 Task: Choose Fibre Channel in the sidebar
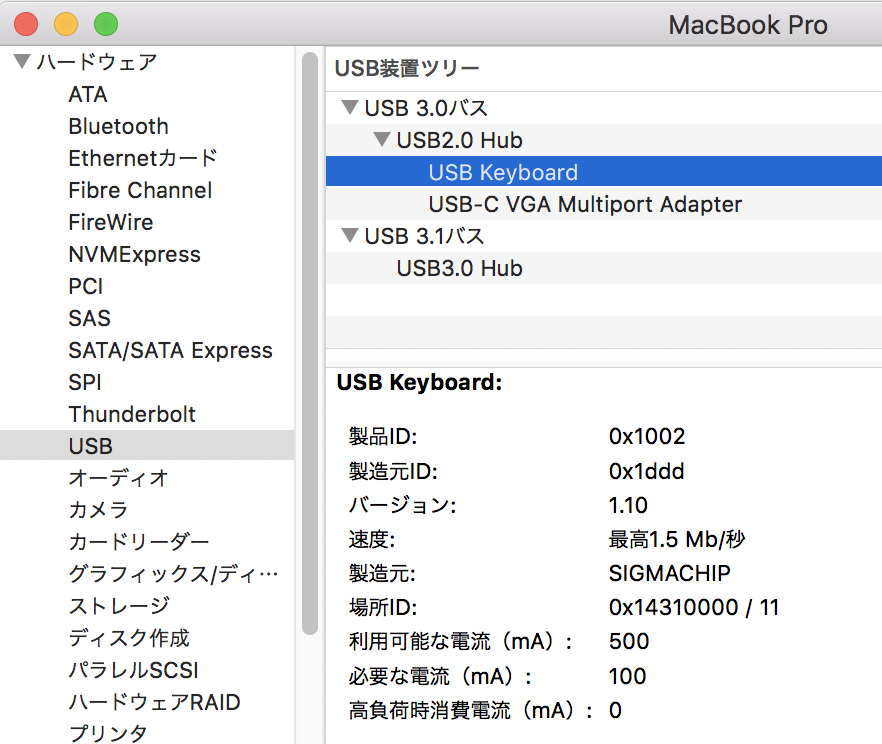point(140,191)
